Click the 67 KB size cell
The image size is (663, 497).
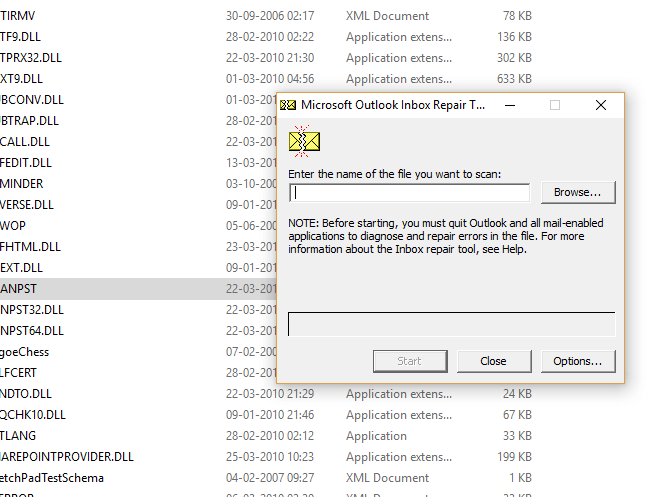point(517,415)
